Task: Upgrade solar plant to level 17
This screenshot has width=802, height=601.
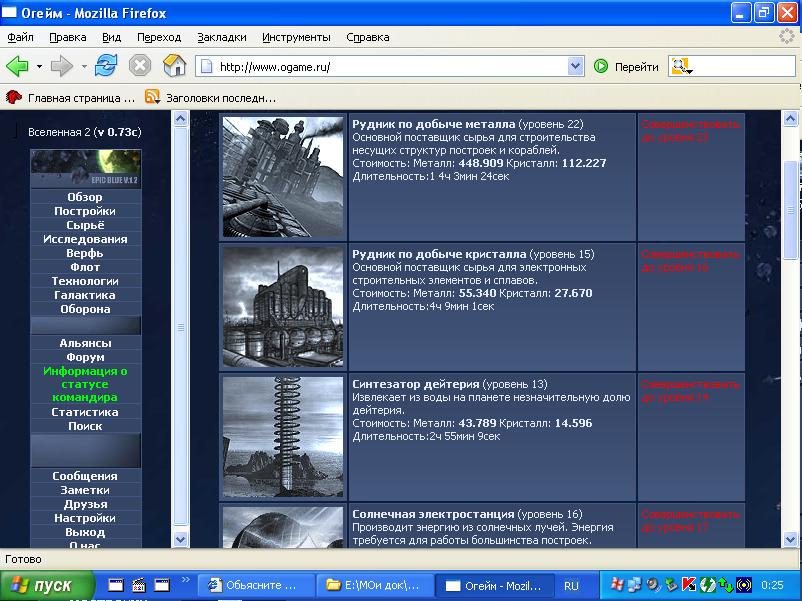Action: (x=690, y=521)
